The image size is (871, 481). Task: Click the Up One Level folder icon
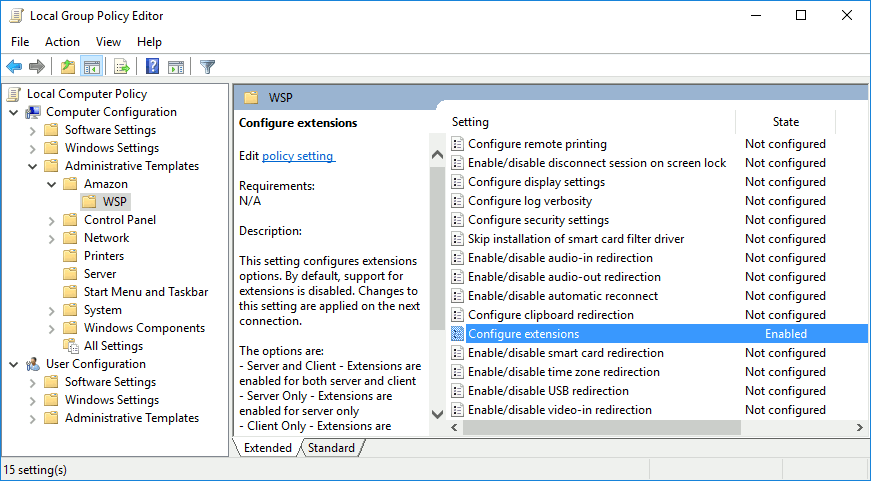coord(67,67)
